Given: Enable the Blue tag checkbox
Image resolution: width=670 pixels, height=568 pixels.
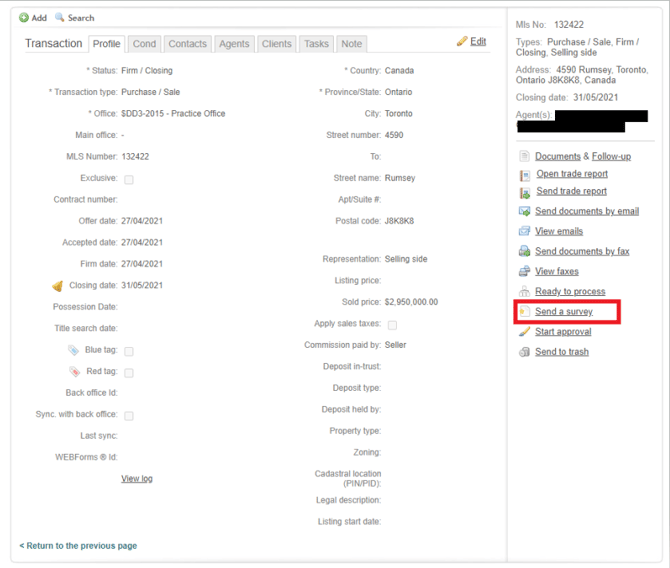Looking at the screenshot, I should [x=129, y=351].
